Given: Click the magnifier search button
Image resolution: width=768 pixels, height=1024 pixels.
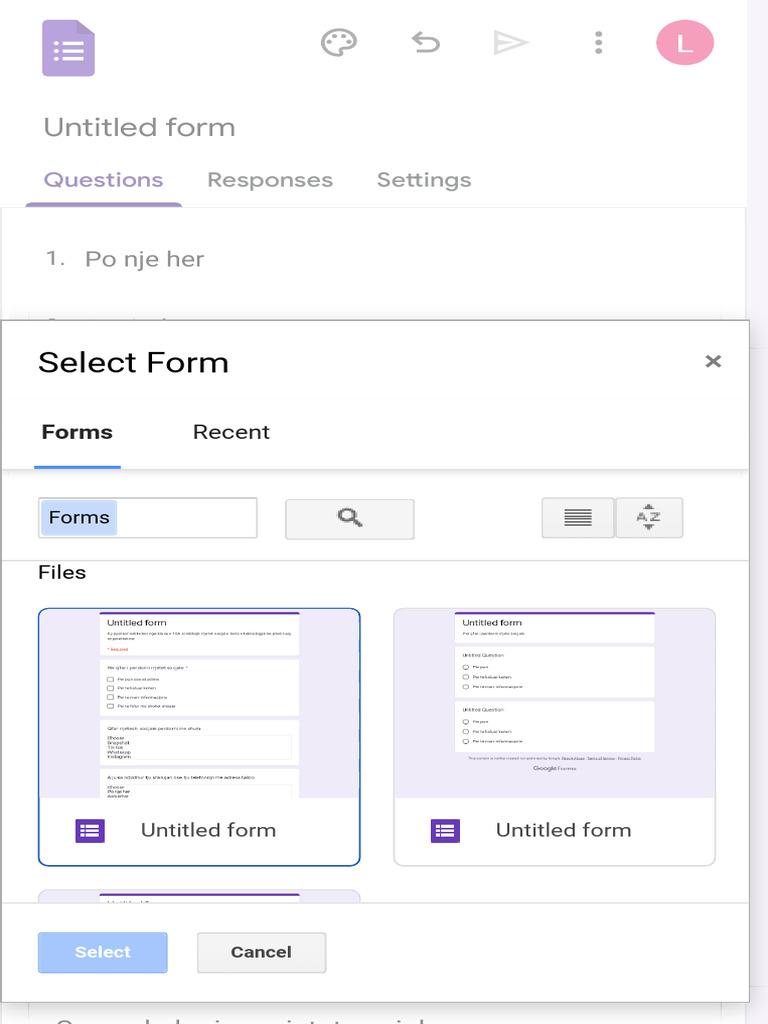Looking at the screenshot, I should point(349,518).
